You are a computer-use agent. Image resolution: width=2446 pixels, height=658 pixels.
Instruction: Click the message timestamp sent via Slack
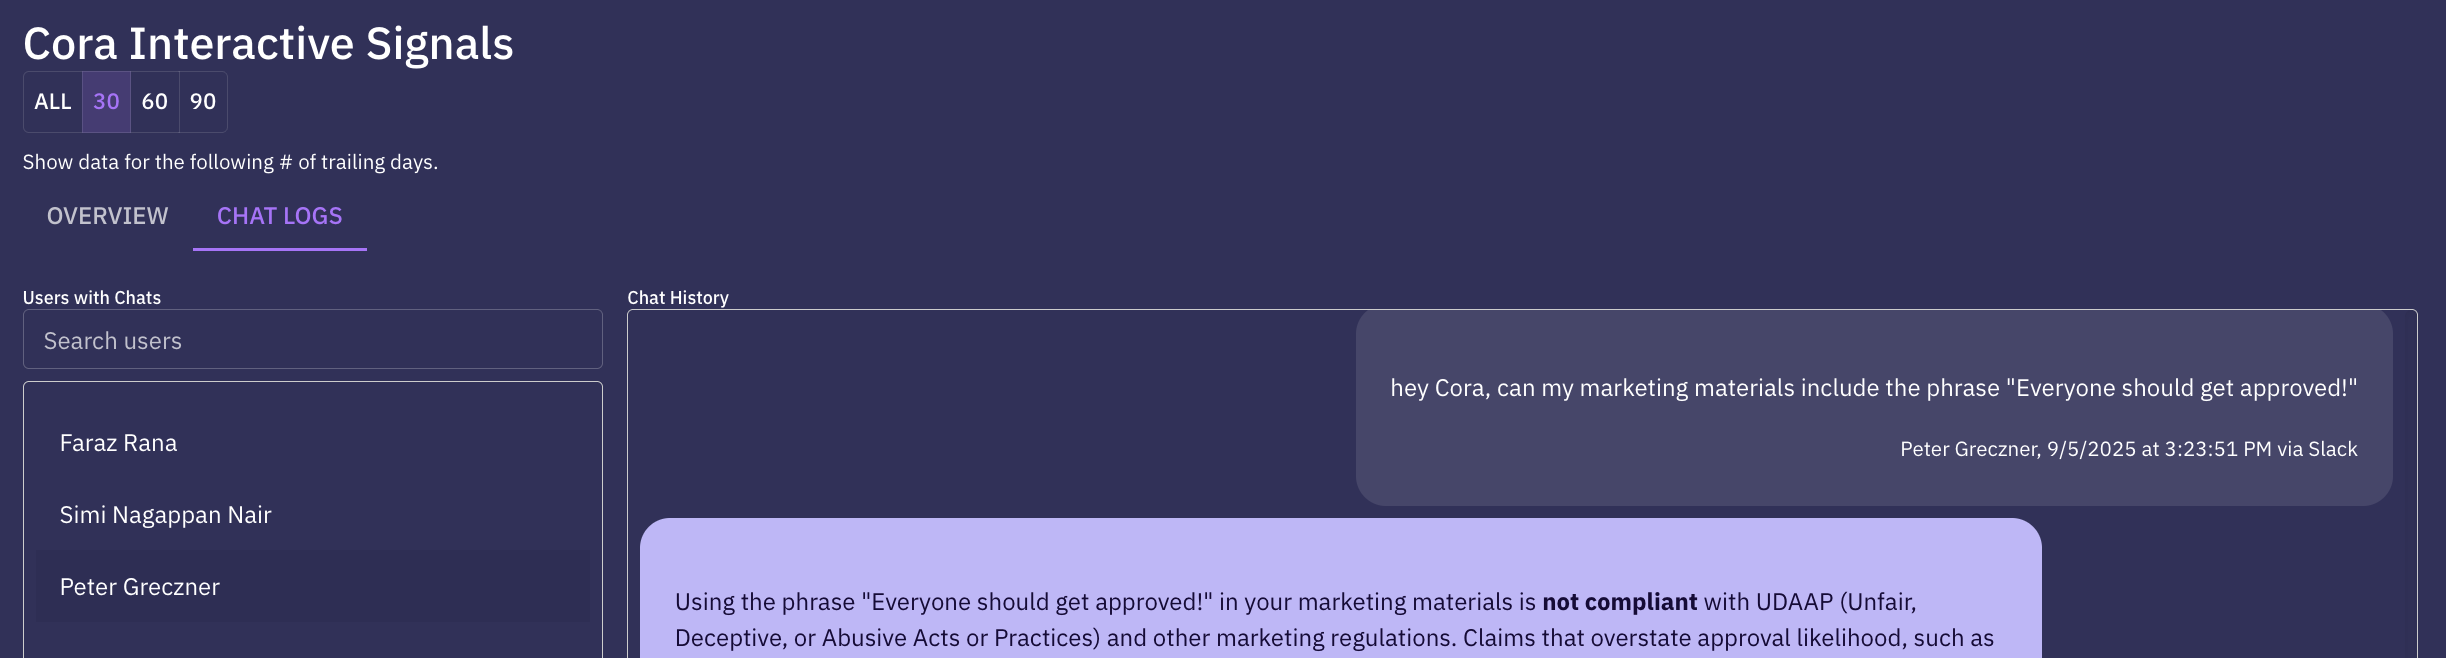click(x=2128, y=449)
